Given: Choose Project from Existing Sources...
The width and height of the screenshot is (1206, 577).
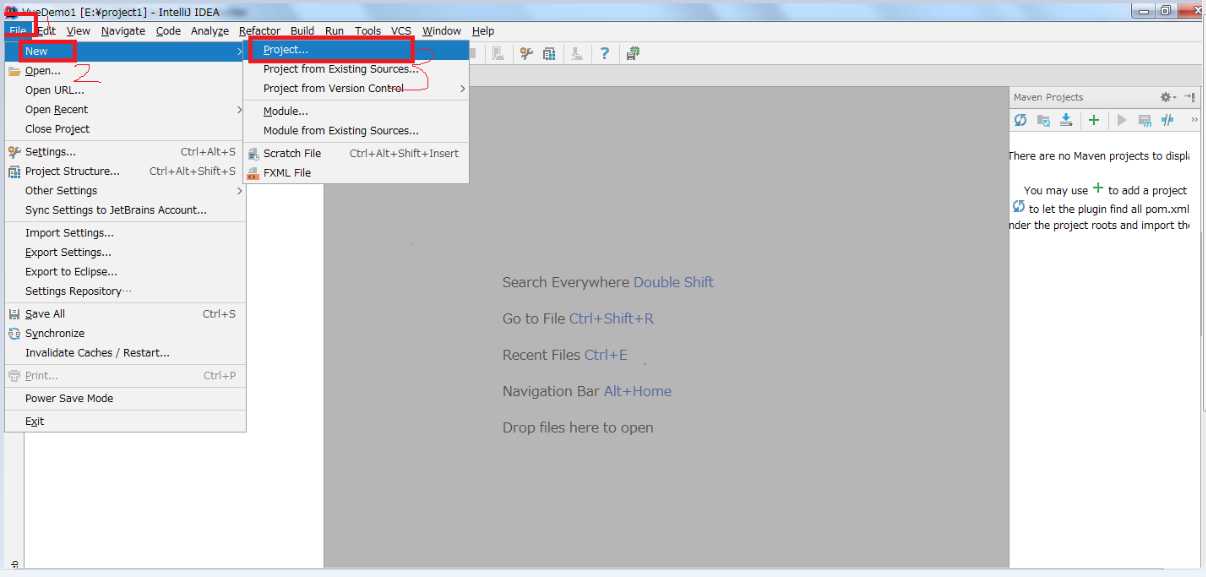Looking at the screenshot, I should (x=357, y=69).
